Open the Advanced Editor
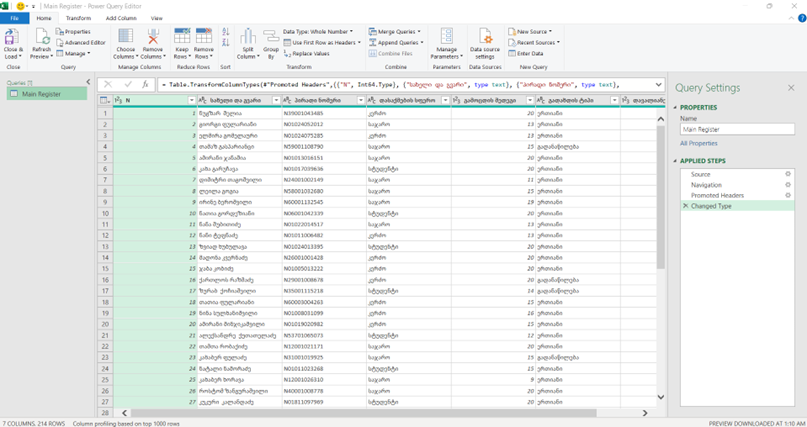The height and width of the screenshot is (427, 807). click(x=84, y=43)
